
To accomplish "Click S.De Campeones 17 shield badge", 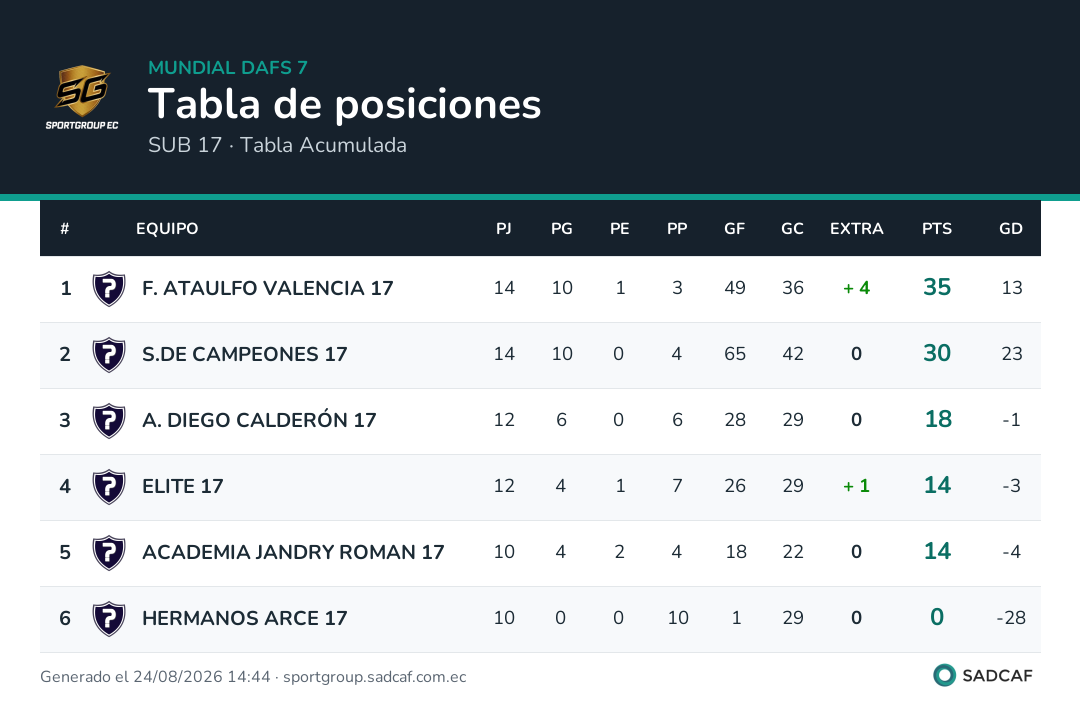I will pyautogui.click(x=109, y=355).
